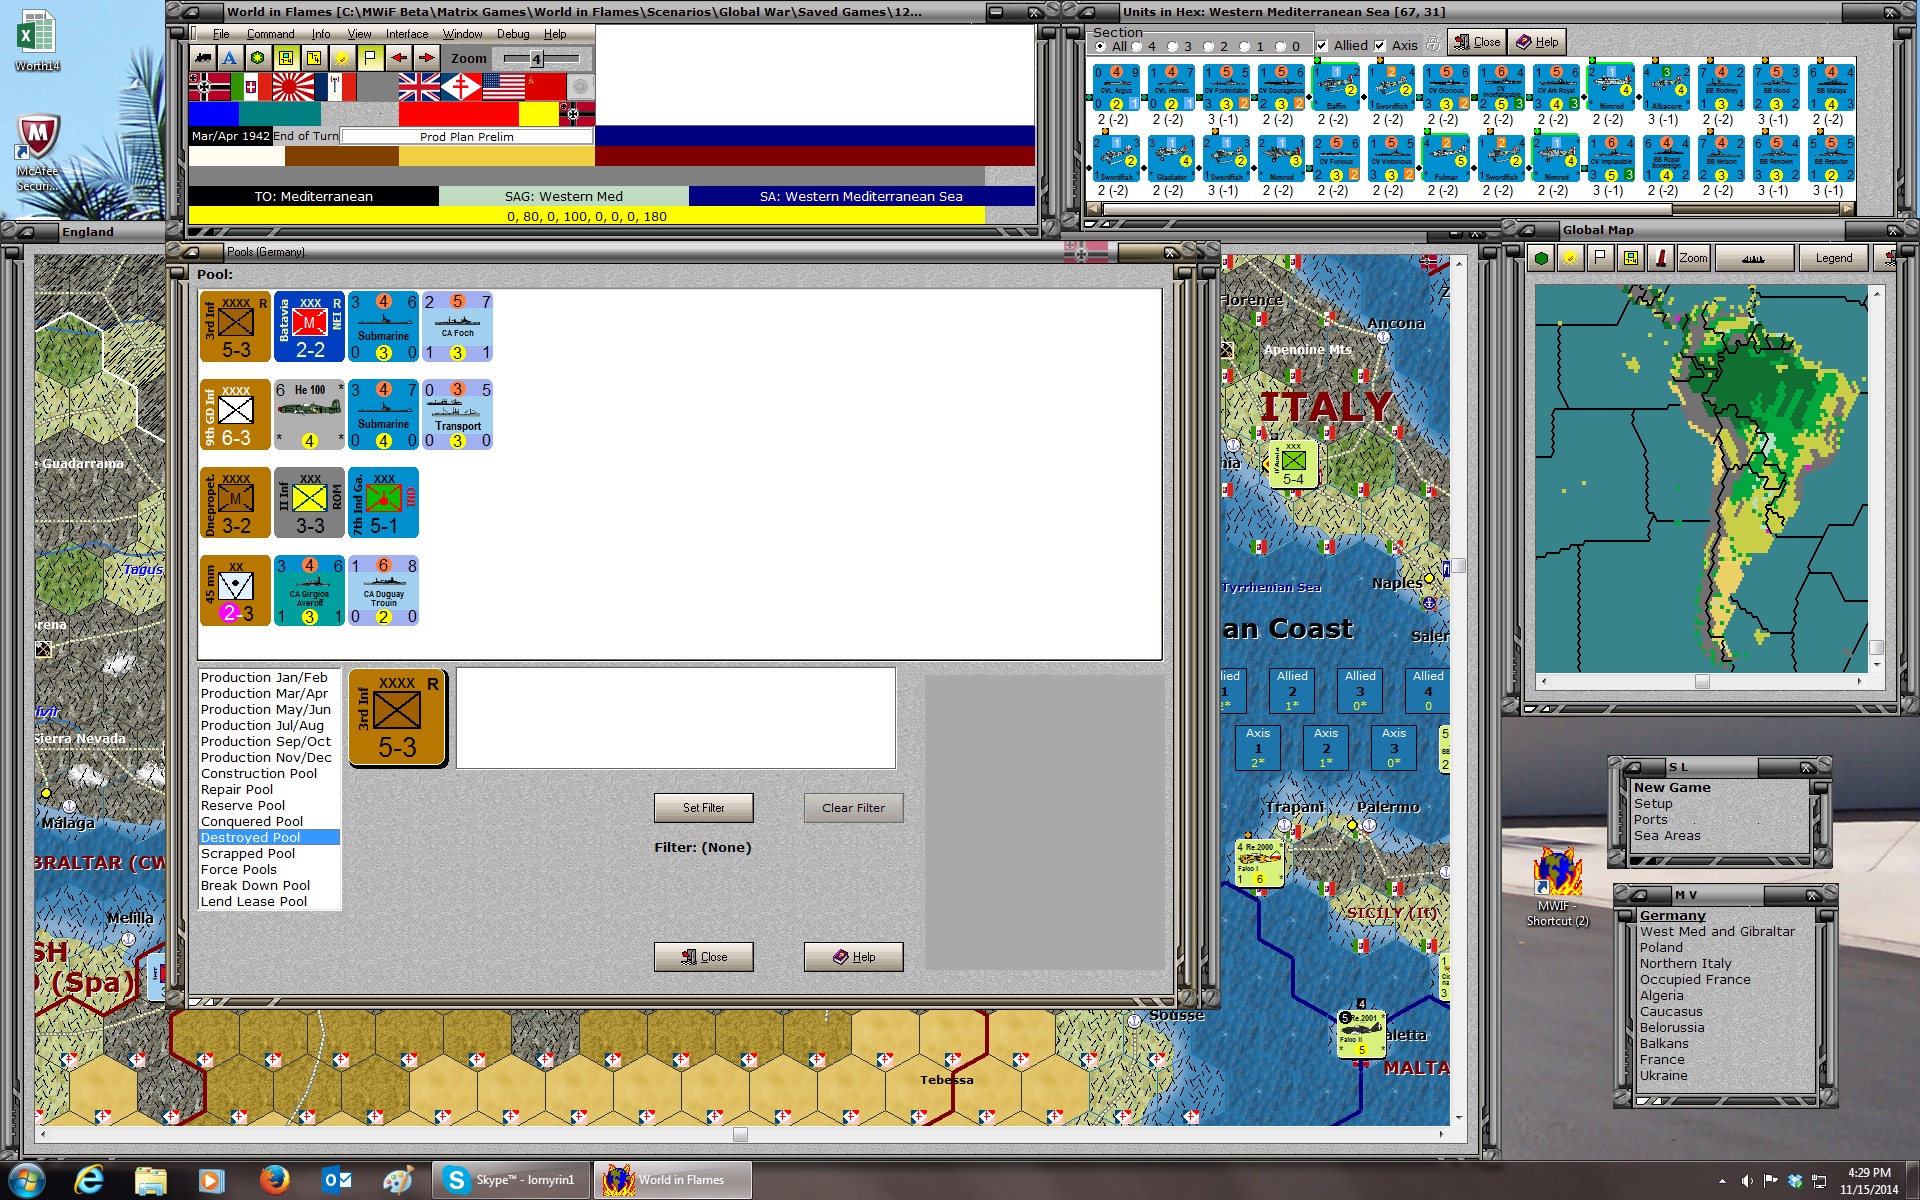Select the Soviet red flag
Image resolution: width=1920 pixels, height=1200 pixels.
545,87
